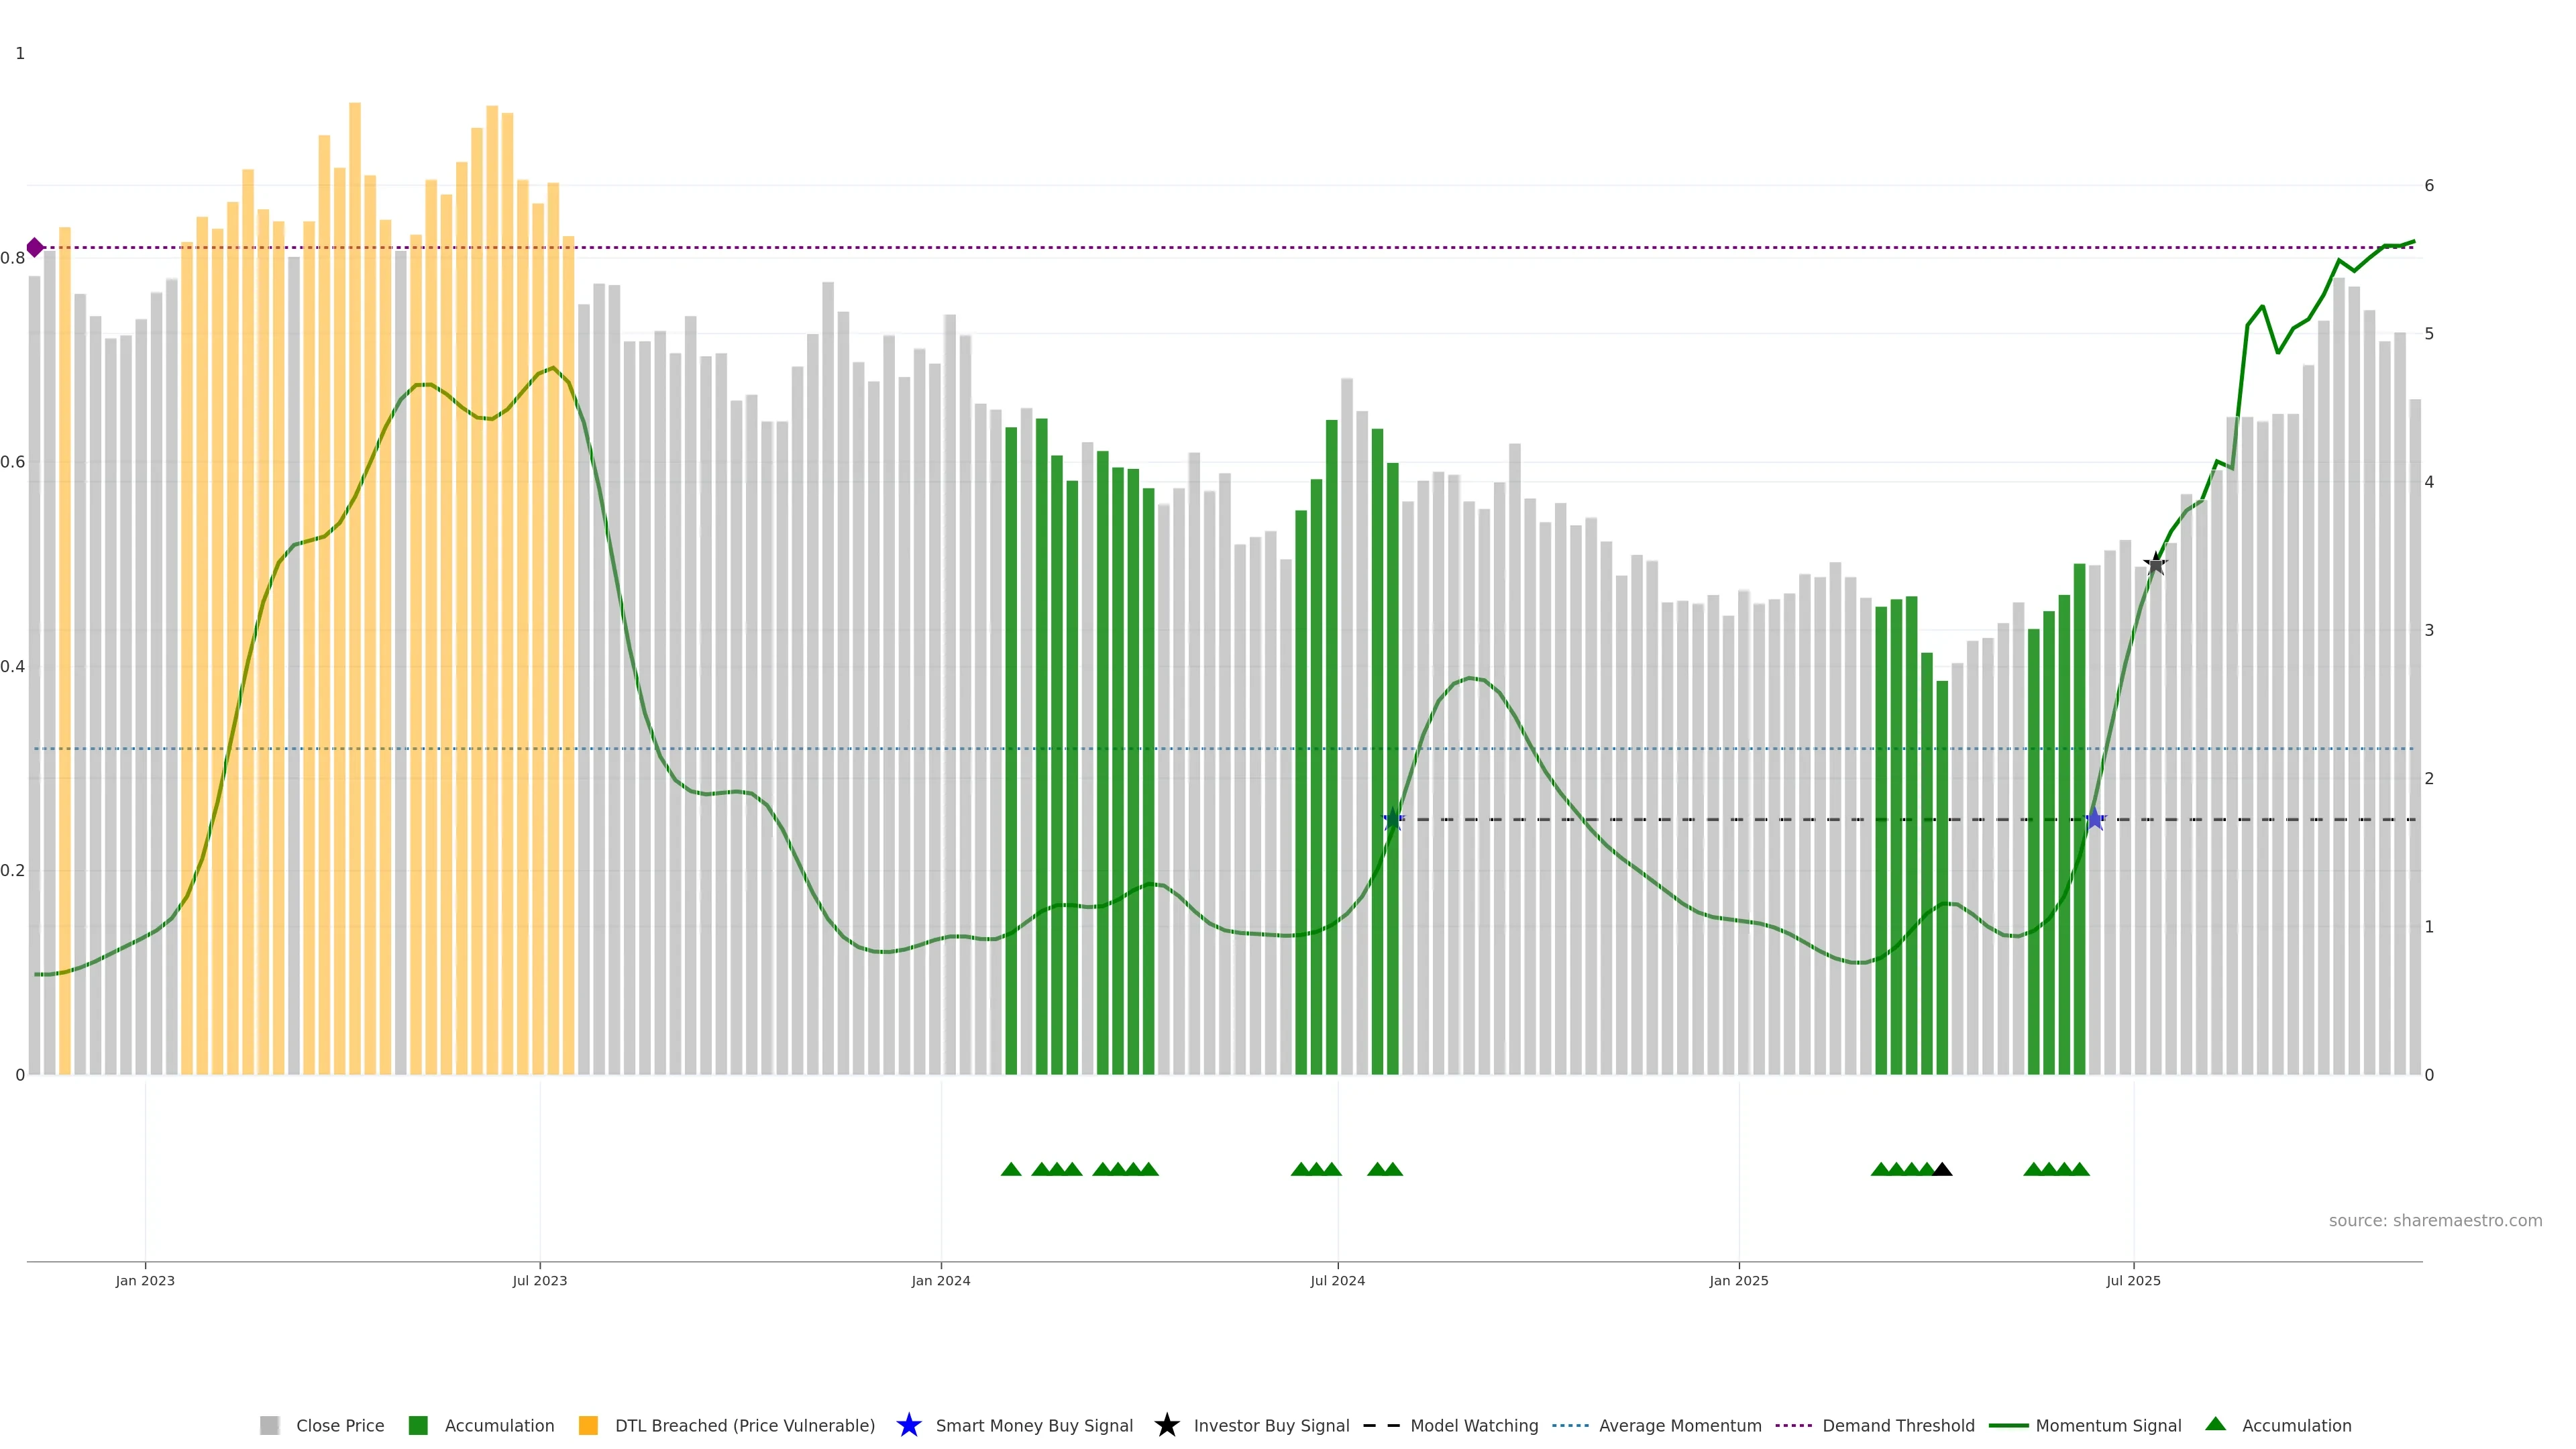
Task: Click the blue star marker near June 2025
Action: (x=2094, y=819)
